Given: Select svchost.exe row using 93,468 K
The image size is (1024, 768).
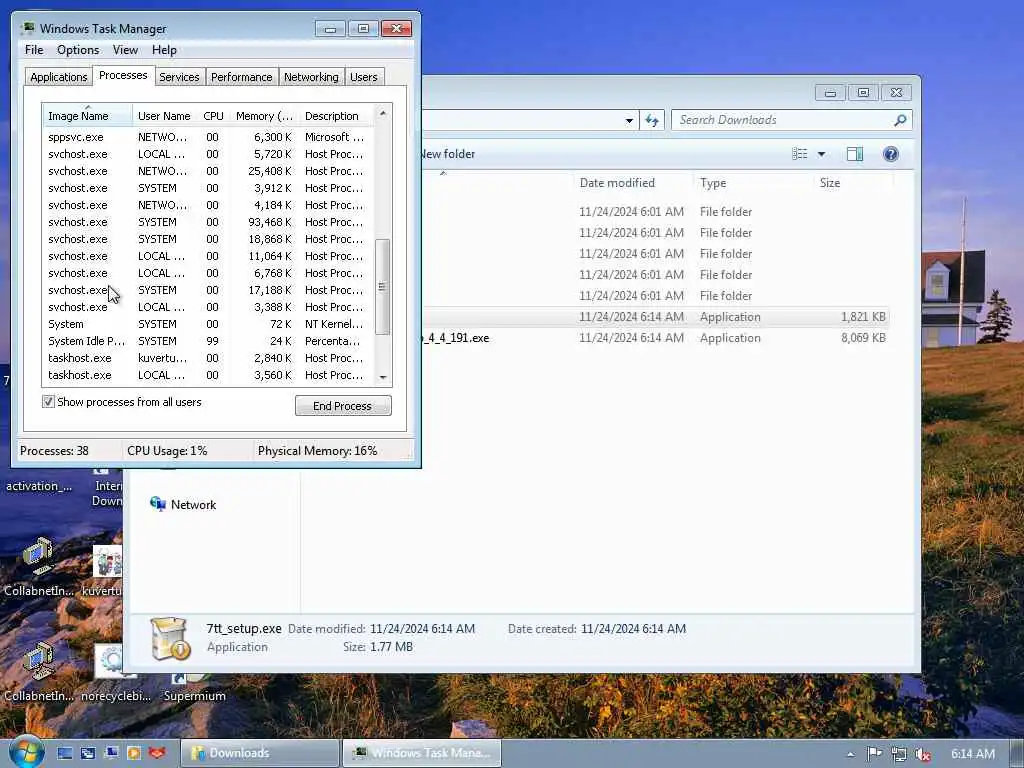Looking at the screenshot, I should pyautogui.click(x=209, y=222).
